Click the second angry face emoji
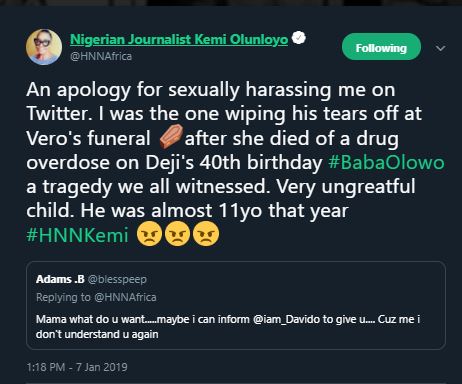 [x=177, y=234]
